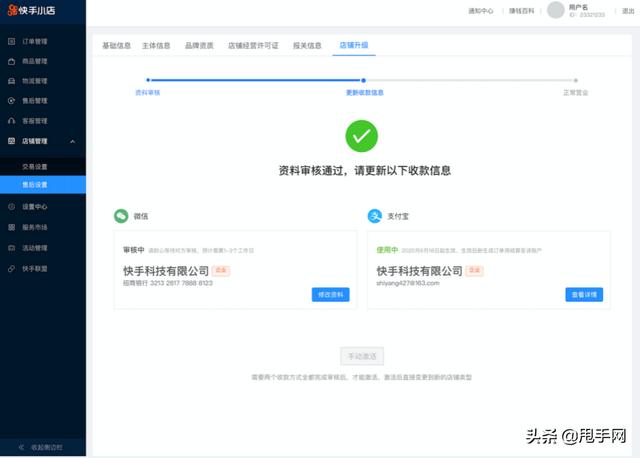
Task: Switch to the 店铺经营许可证 tab
Action: pyautogui.click(x=253, y=45)
